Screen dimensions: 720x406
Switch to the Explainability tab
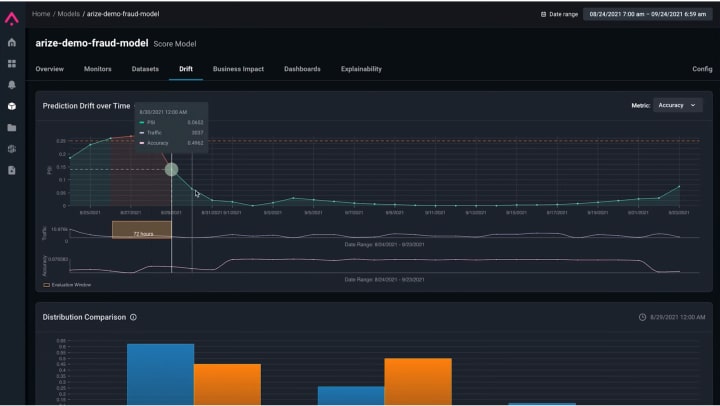click(361, 69)
